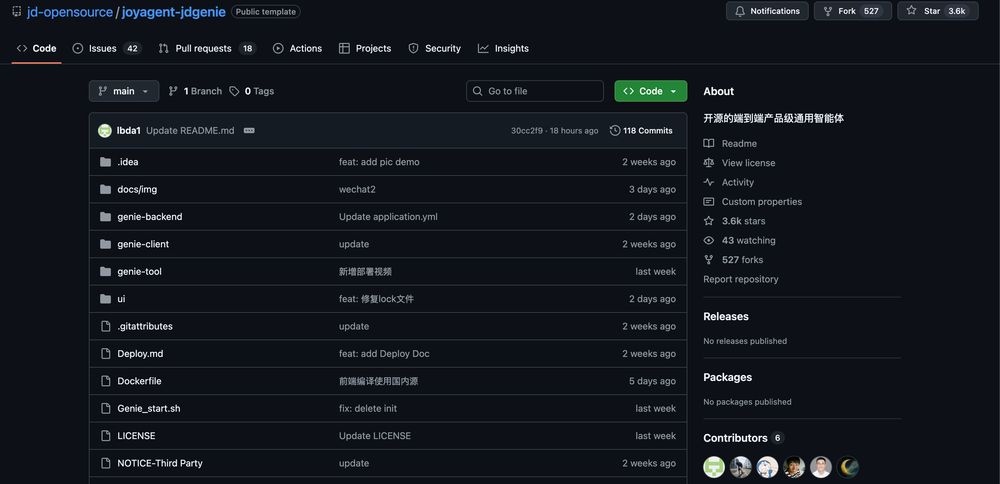
Task: View the Insights tab
Action: tap(503, 48)
